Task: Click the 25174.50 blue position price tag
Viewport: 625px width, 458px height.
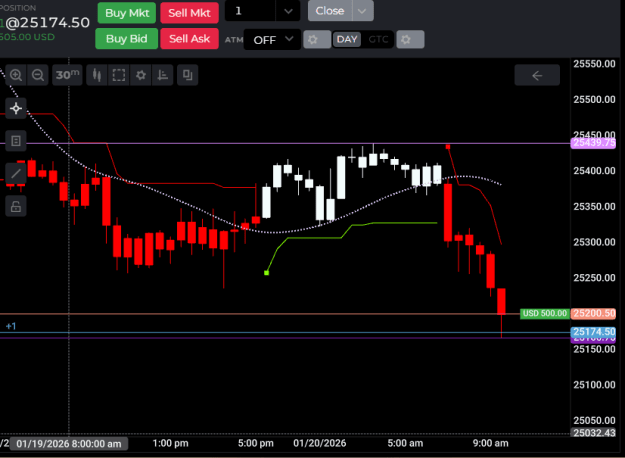Action: point(594,332)
